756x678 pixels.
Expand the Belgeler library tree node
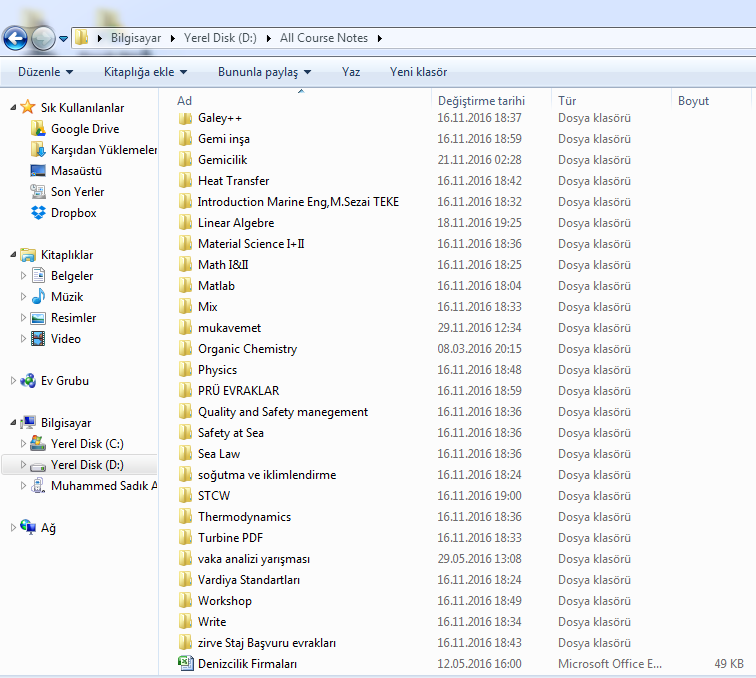pyautogui.click(x=25, y=276)
